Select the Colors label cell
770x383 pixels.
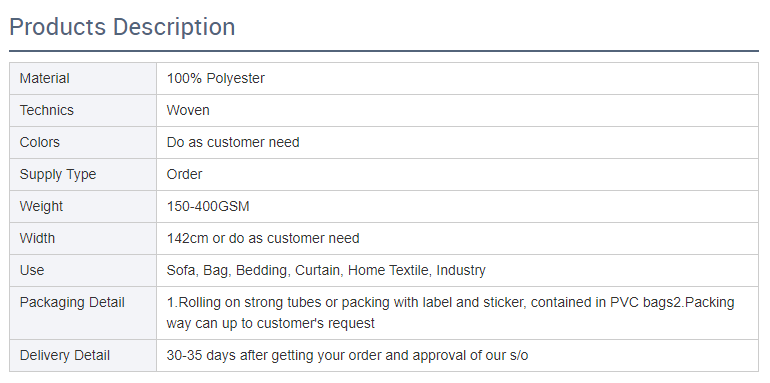point(83,142)
